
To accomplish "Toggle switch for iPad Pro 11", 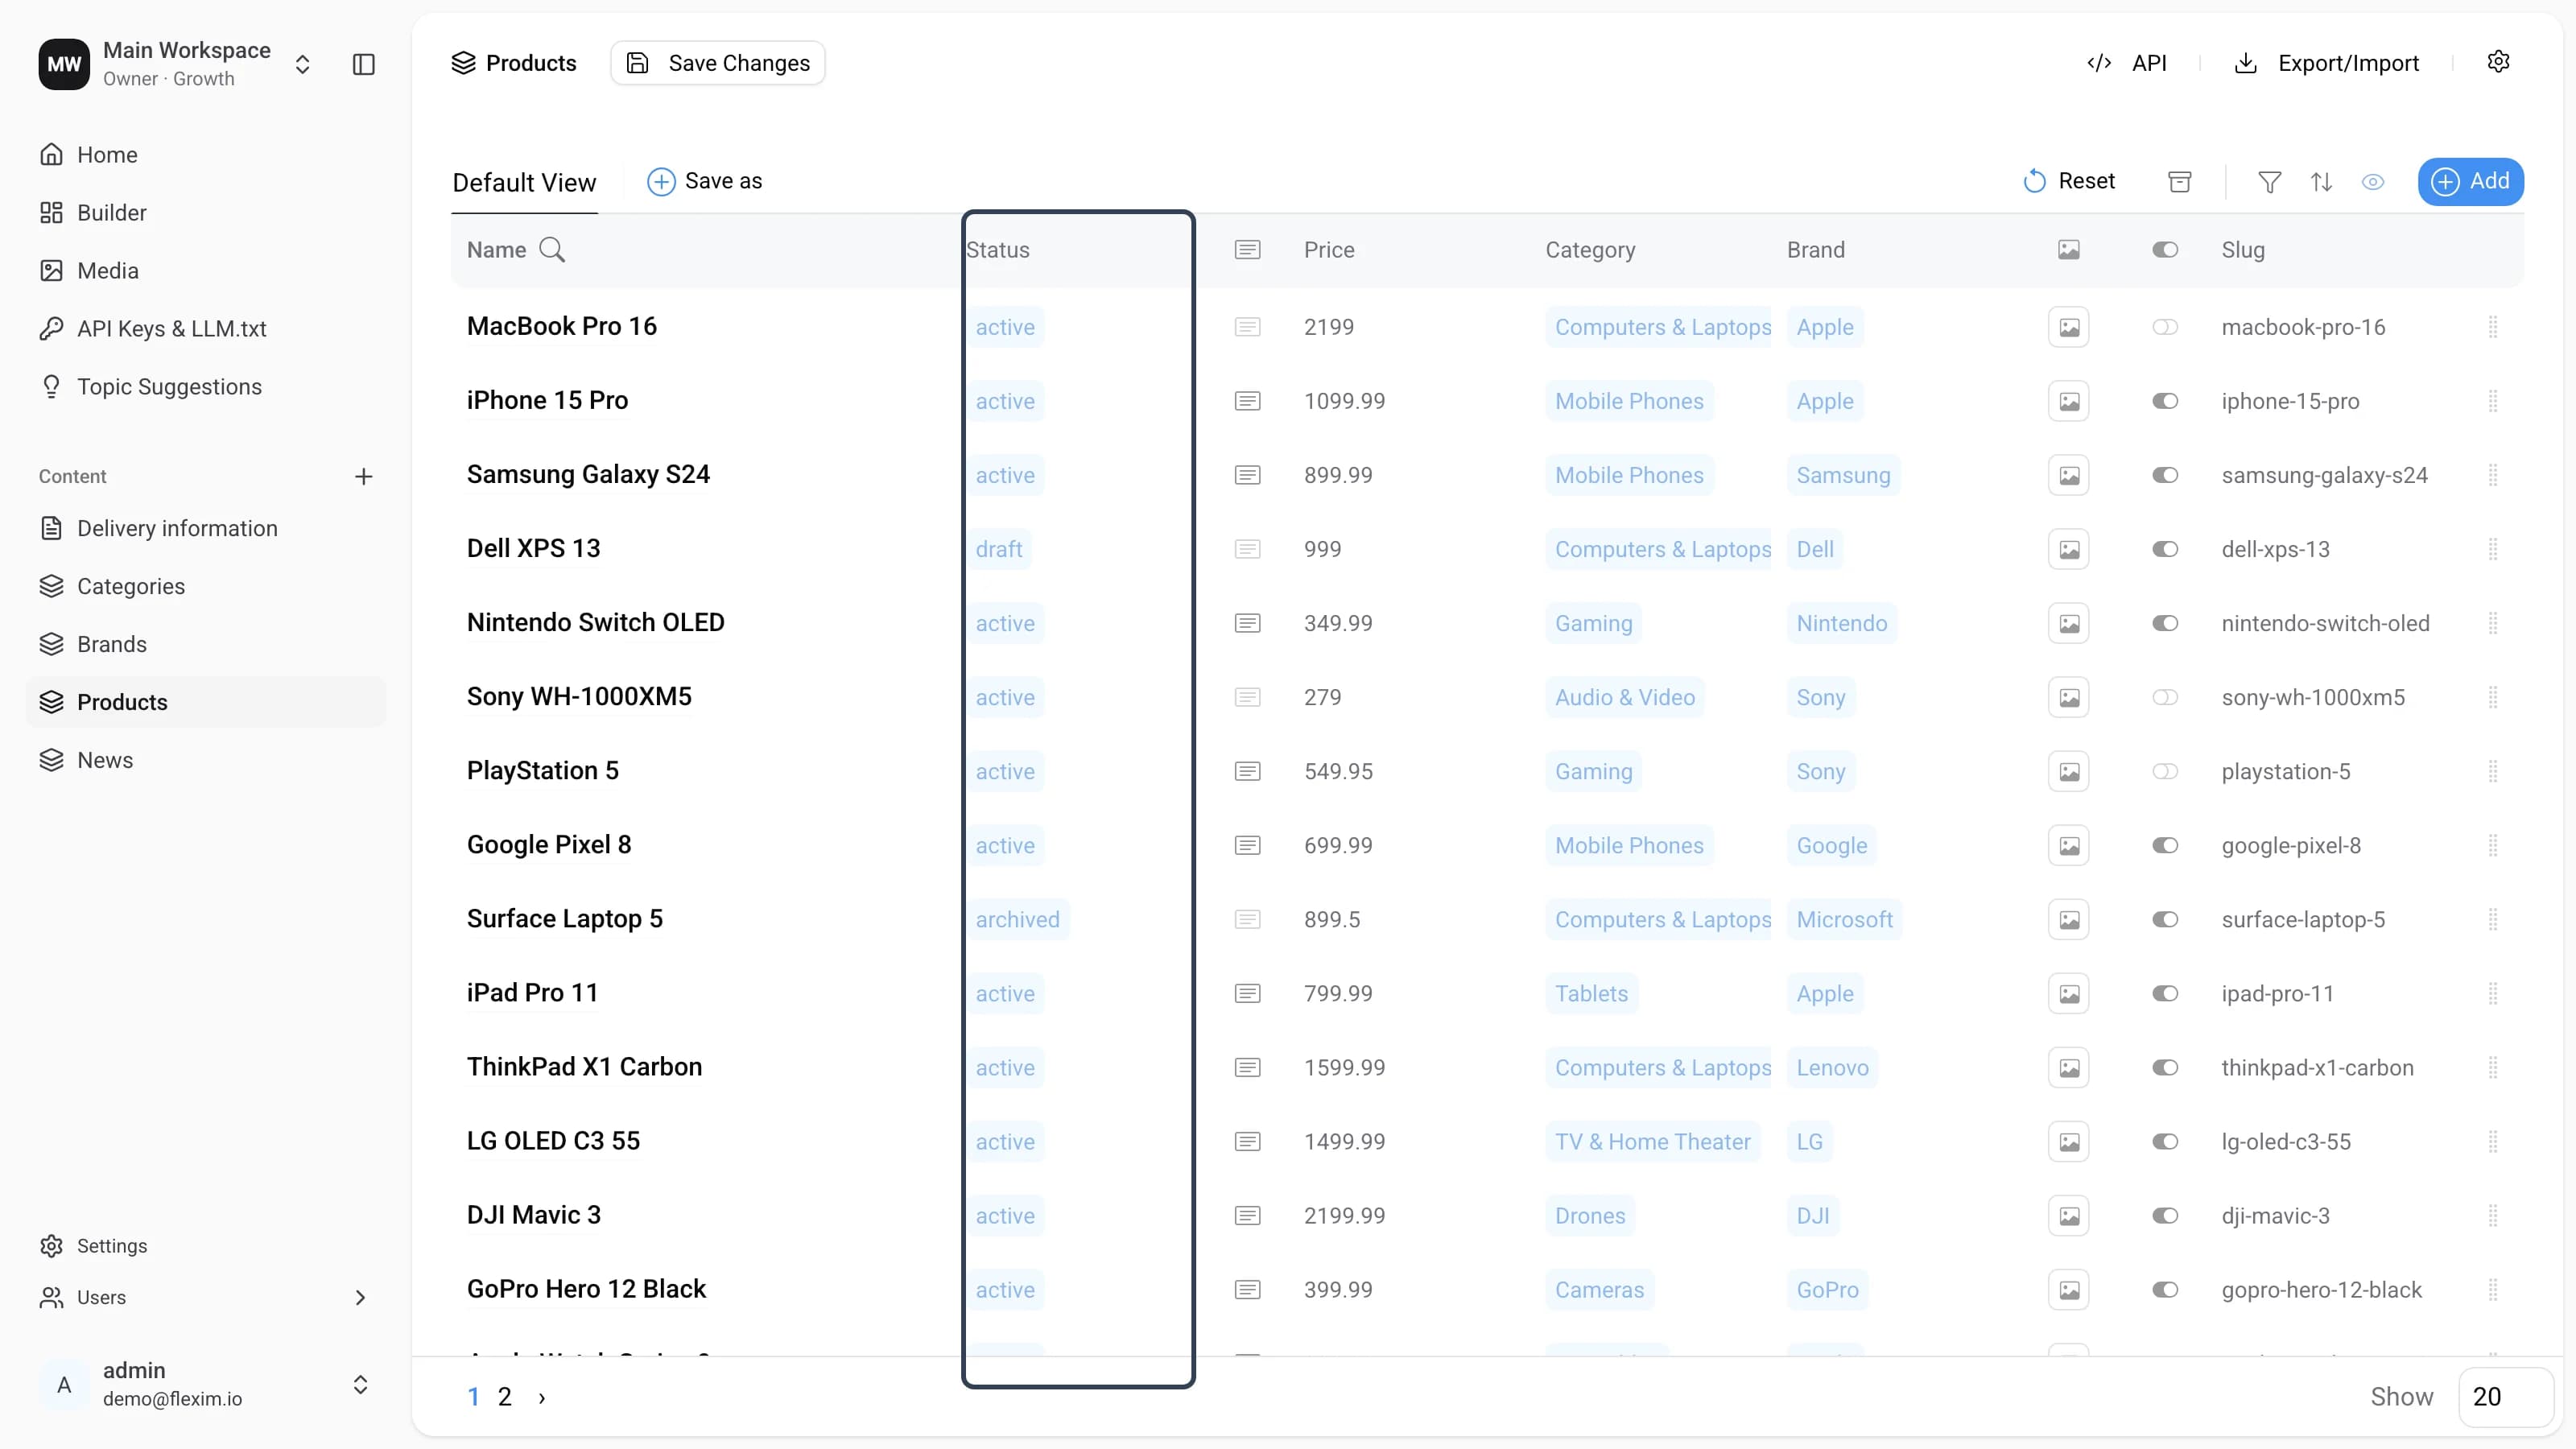I will pyautogui.click(x=2164, y=993).
